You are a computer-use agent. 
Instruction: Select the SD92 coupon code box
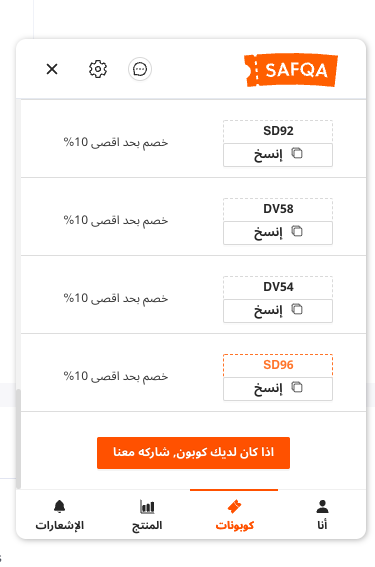(278, 131)
